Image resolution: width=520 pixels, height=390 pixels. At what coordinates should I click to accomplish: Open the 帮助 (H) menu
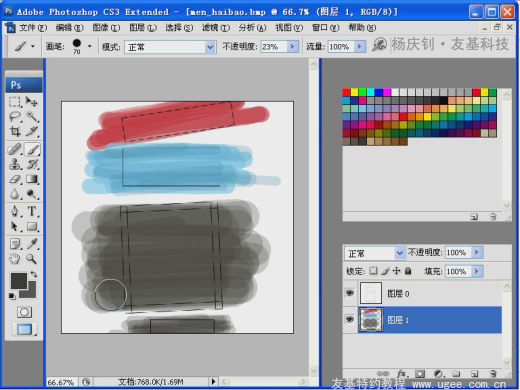point(362,28)
